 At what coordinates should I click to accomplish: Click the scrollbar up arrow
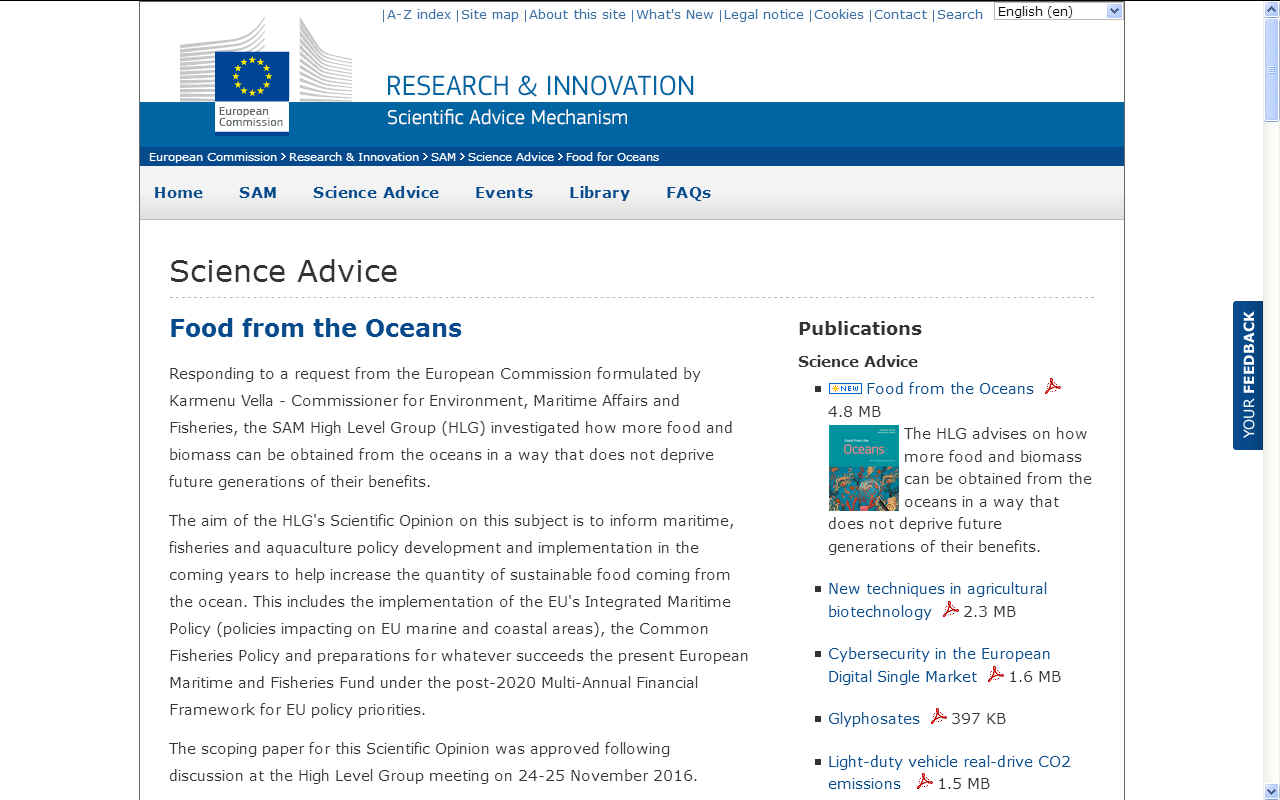coord(1271,8)
